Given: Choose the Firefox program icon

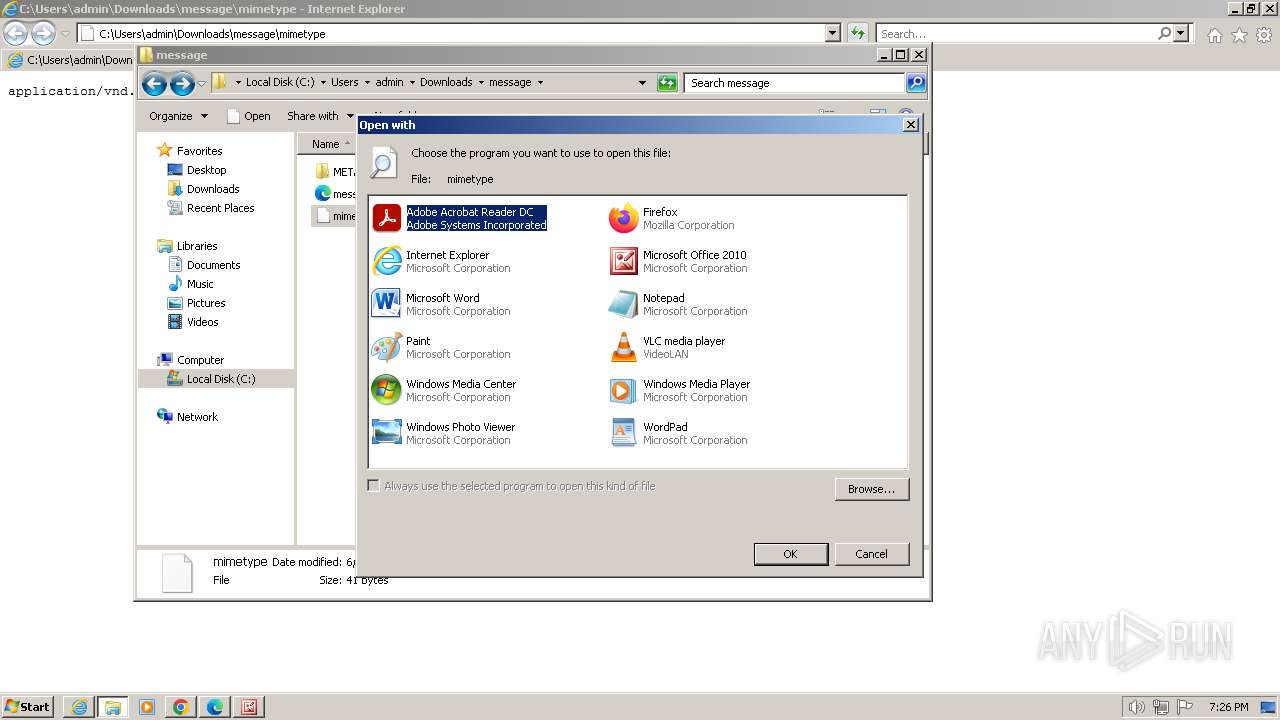Looking at the screenshot, I should 623,218.
